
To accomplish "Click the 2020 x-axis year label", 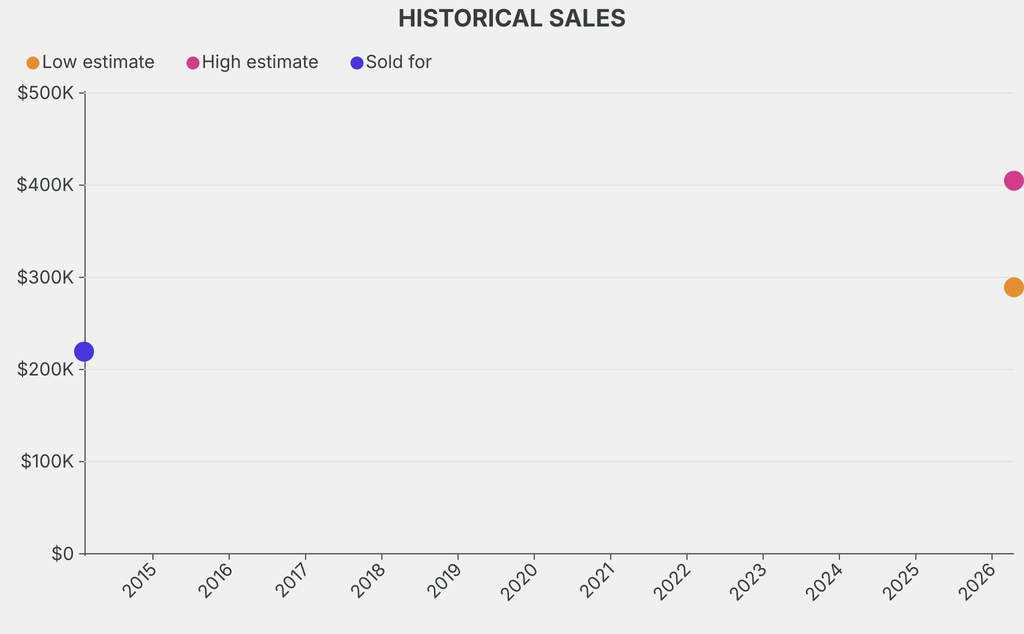I will pyautogui.click(x=521, y=579).
